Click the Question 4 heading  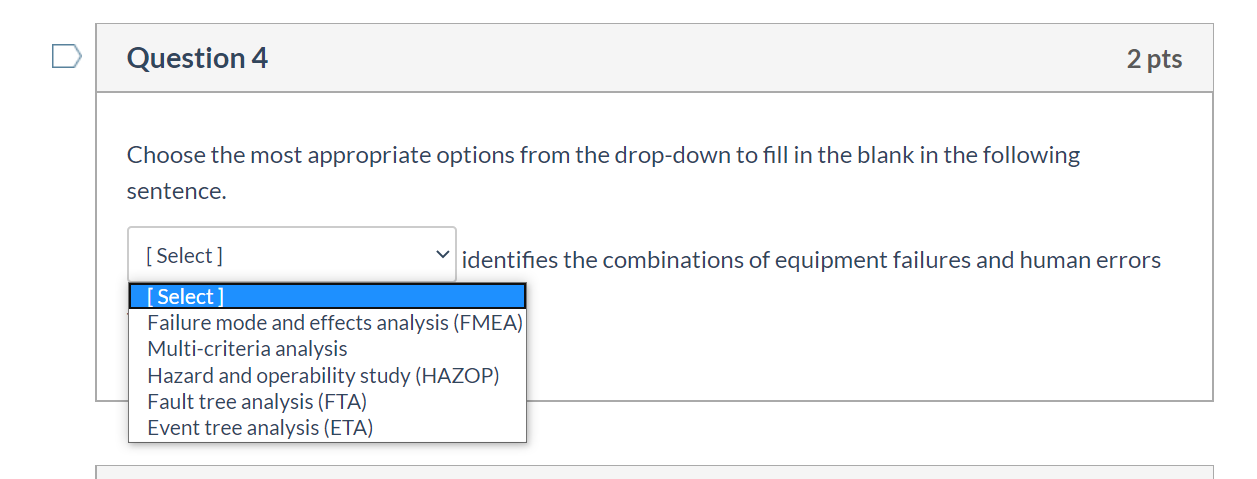coord(197,58)
